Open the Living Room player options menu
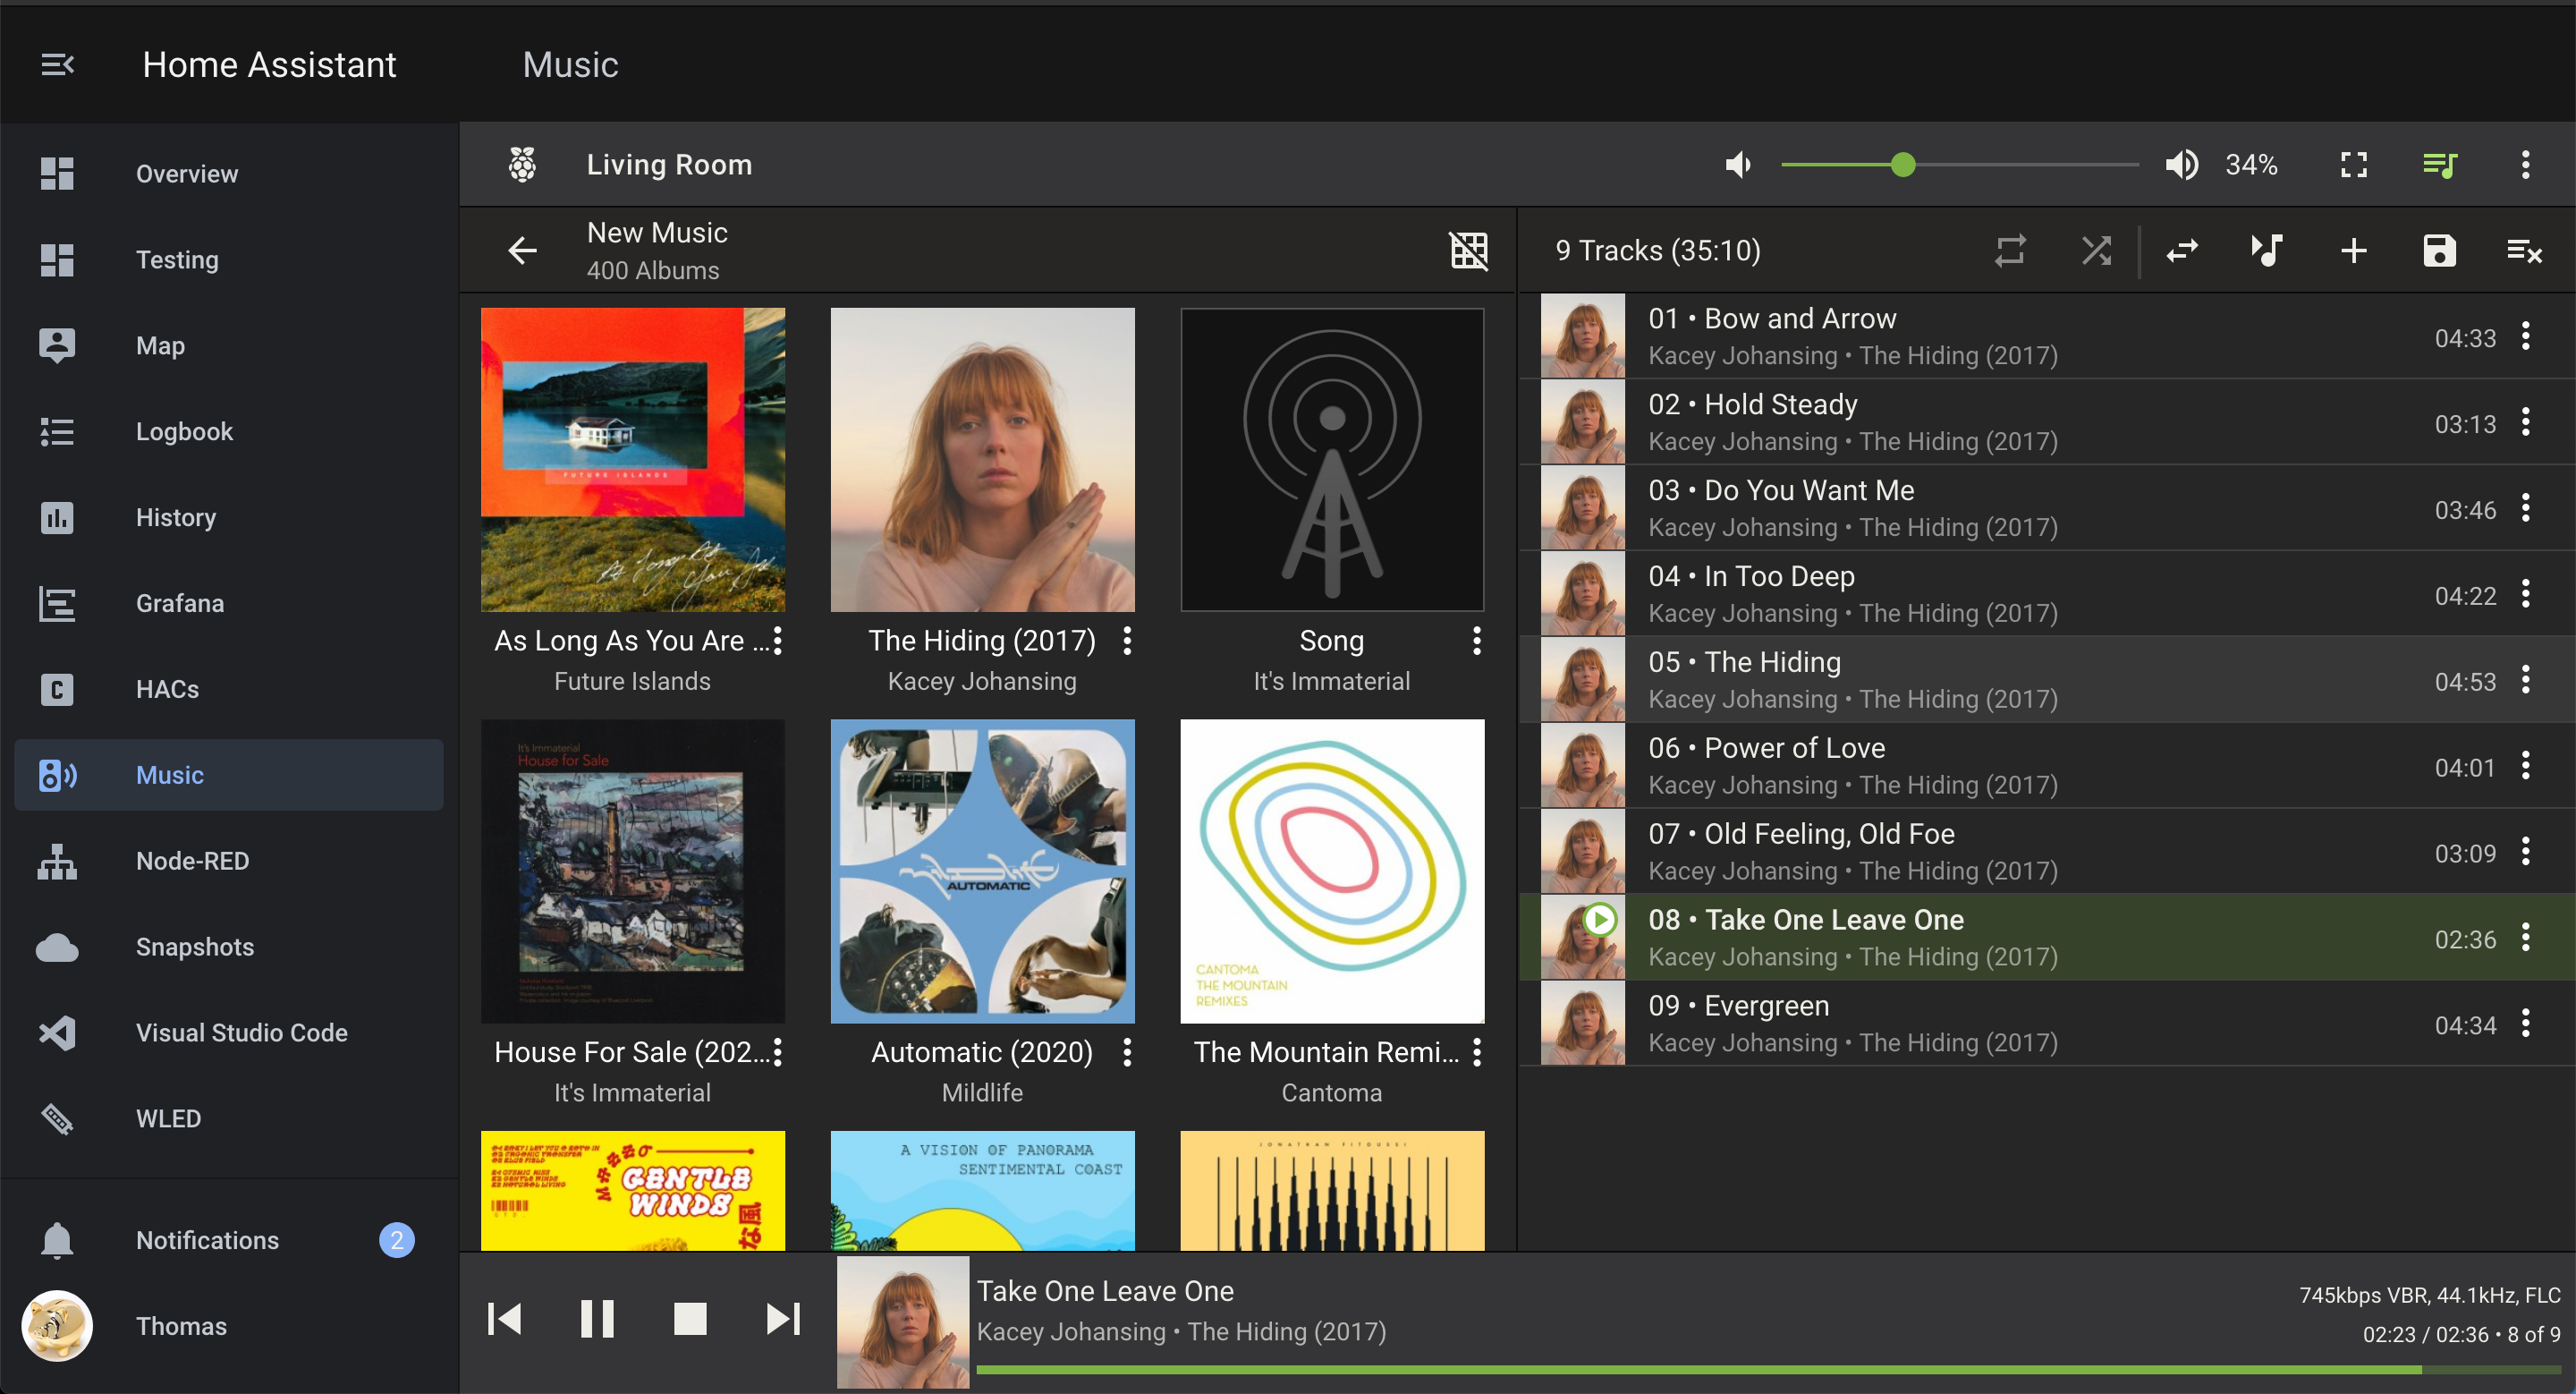The height and width of the screenshot is (1394, 2576). point(2526,164)
